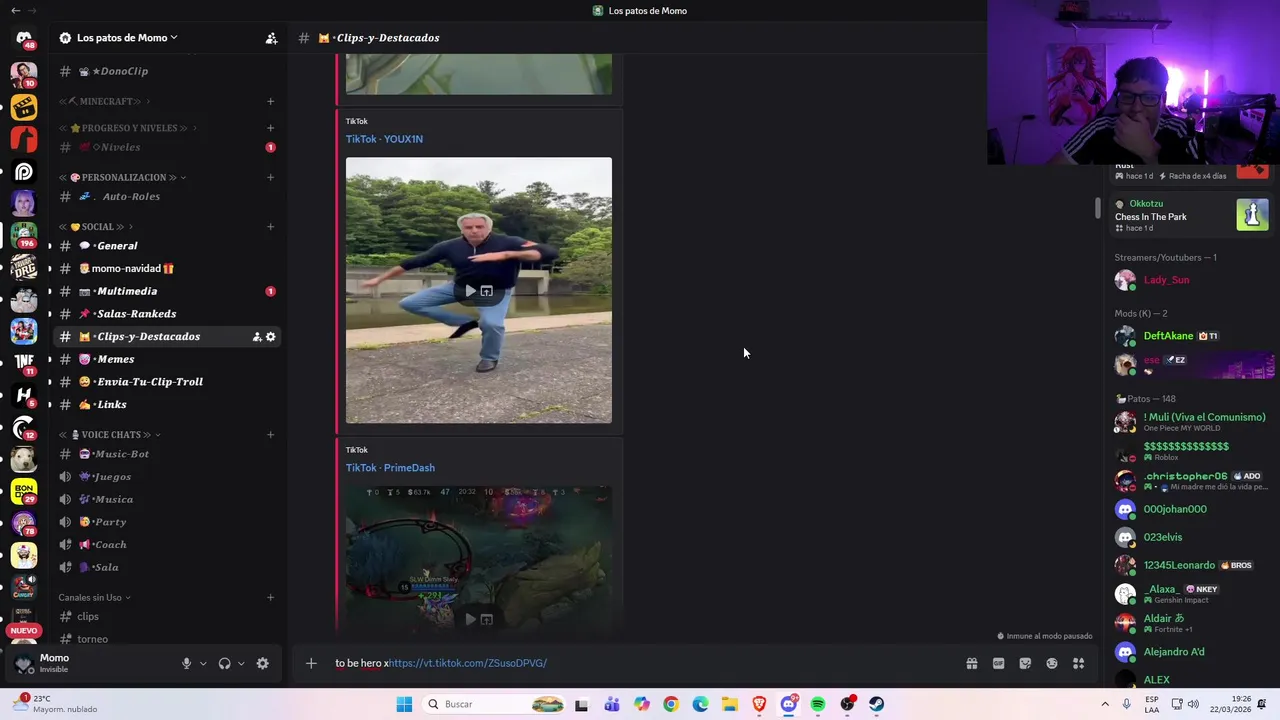Open microphone input options arrow

click(x=203, y=664)
